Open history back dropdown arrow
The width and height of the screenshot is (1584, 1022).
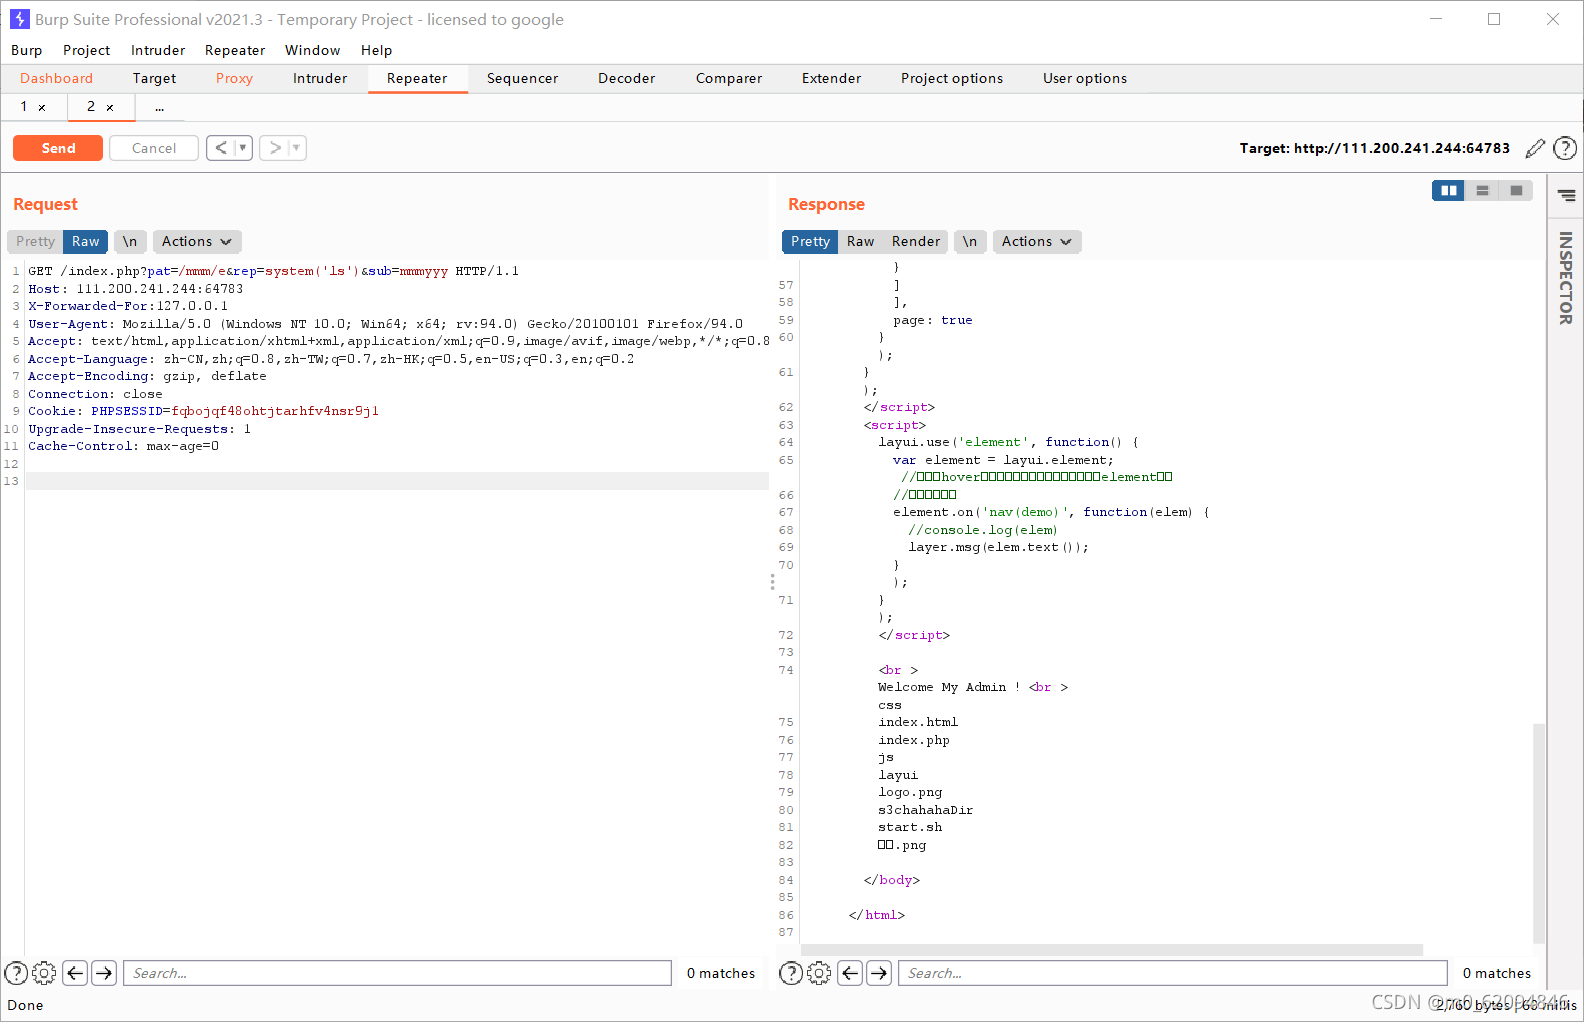point(243,148)
